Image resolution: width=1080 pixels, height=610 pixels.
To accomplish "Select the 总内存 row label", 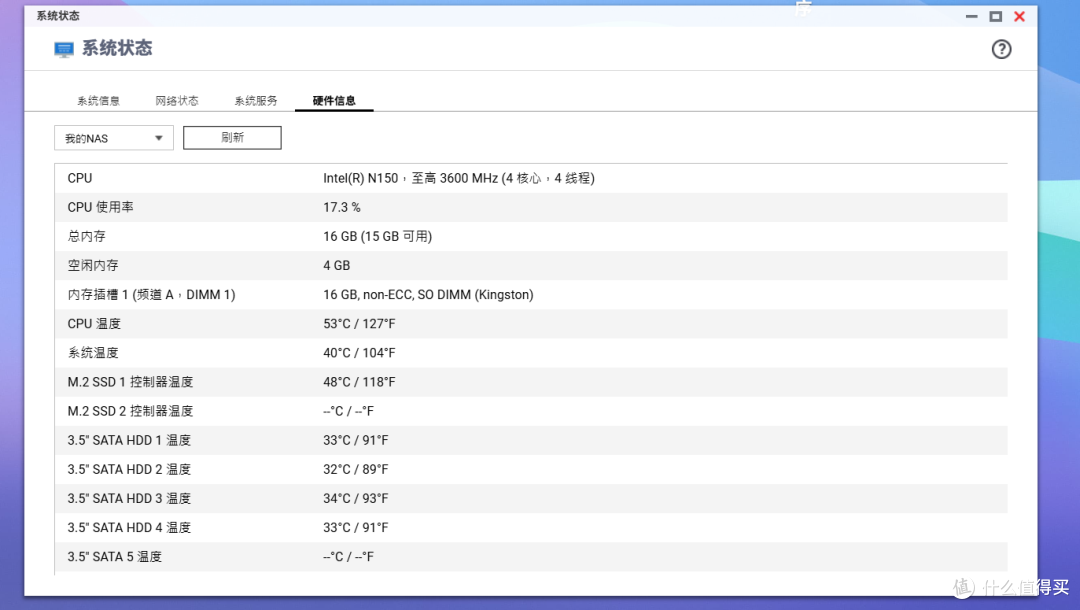I will click(x=87, y=236).
